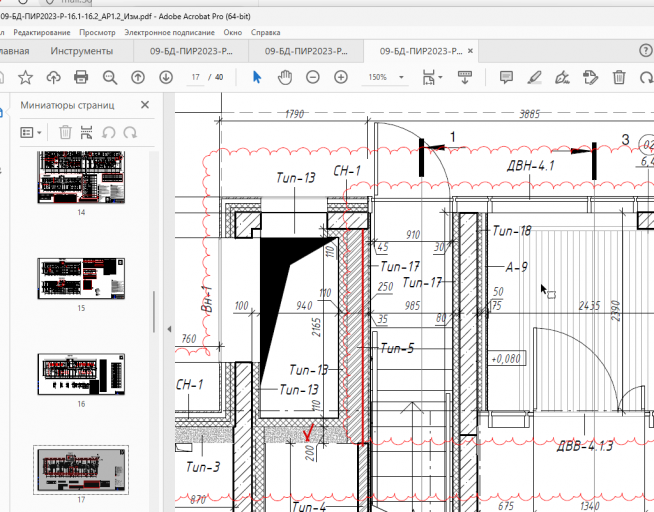The image size is (654, 512).
Task: Open the Просмотр menu
Action: click(97, 33)
